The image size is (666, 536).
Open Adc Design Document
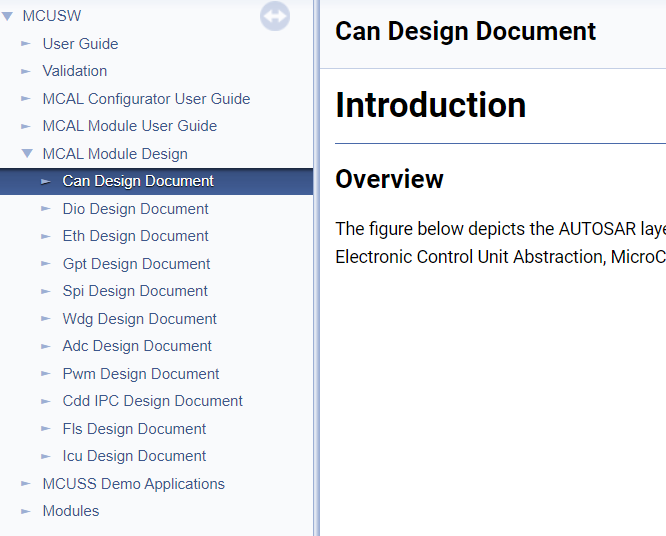(x=137, y=346)
